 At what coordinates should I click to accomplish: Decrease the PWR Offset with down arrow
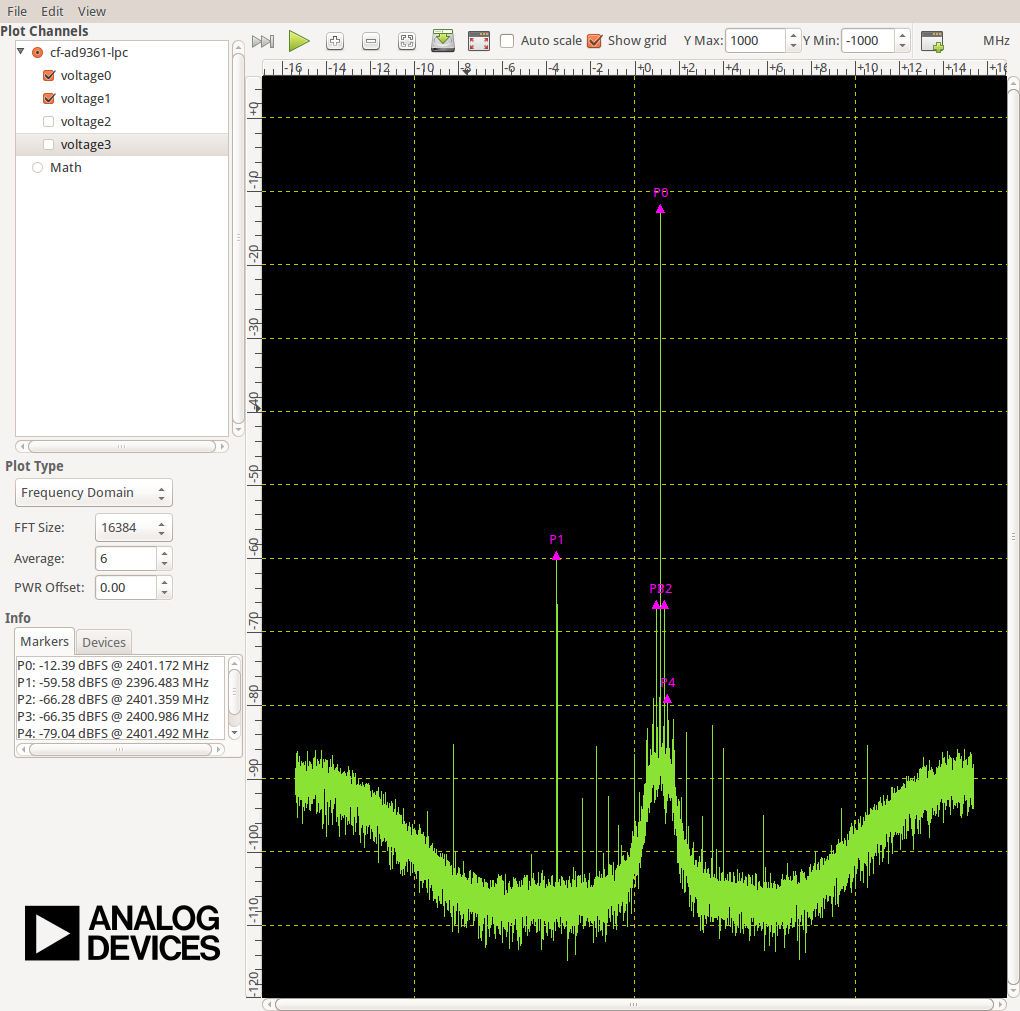tap(165, 593)
